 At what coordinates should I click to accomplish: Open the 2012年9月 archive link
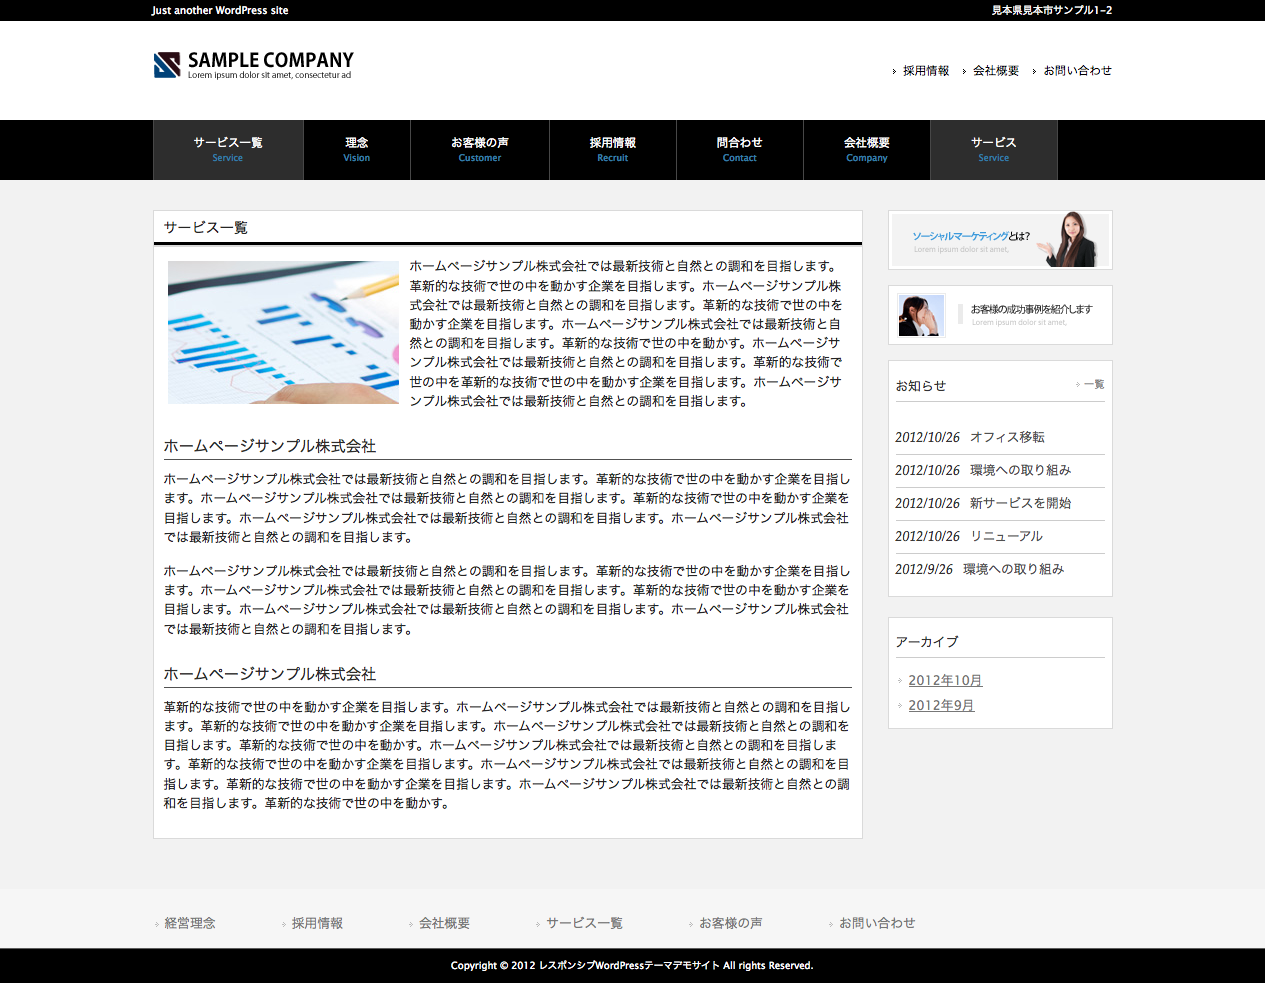[x=941, y=706]
